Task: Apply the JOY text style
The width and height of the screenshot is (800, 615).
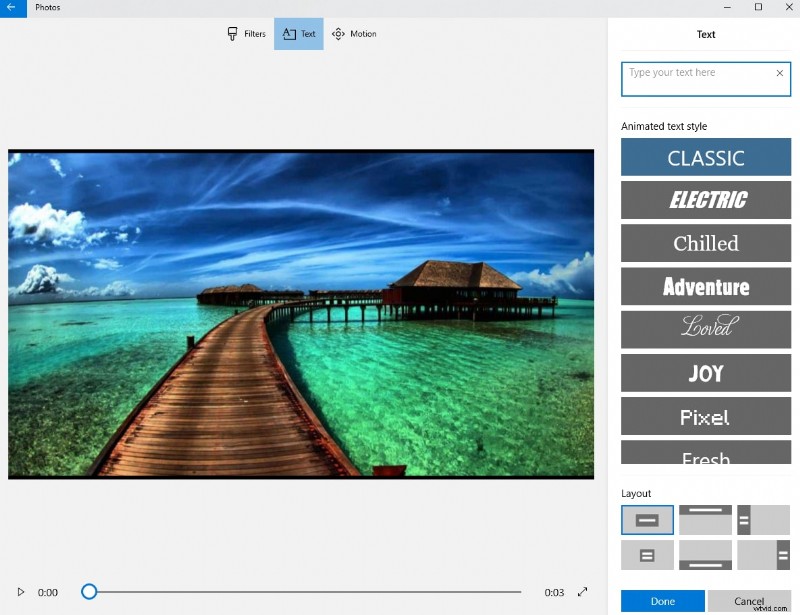Action: click(705, 373)
